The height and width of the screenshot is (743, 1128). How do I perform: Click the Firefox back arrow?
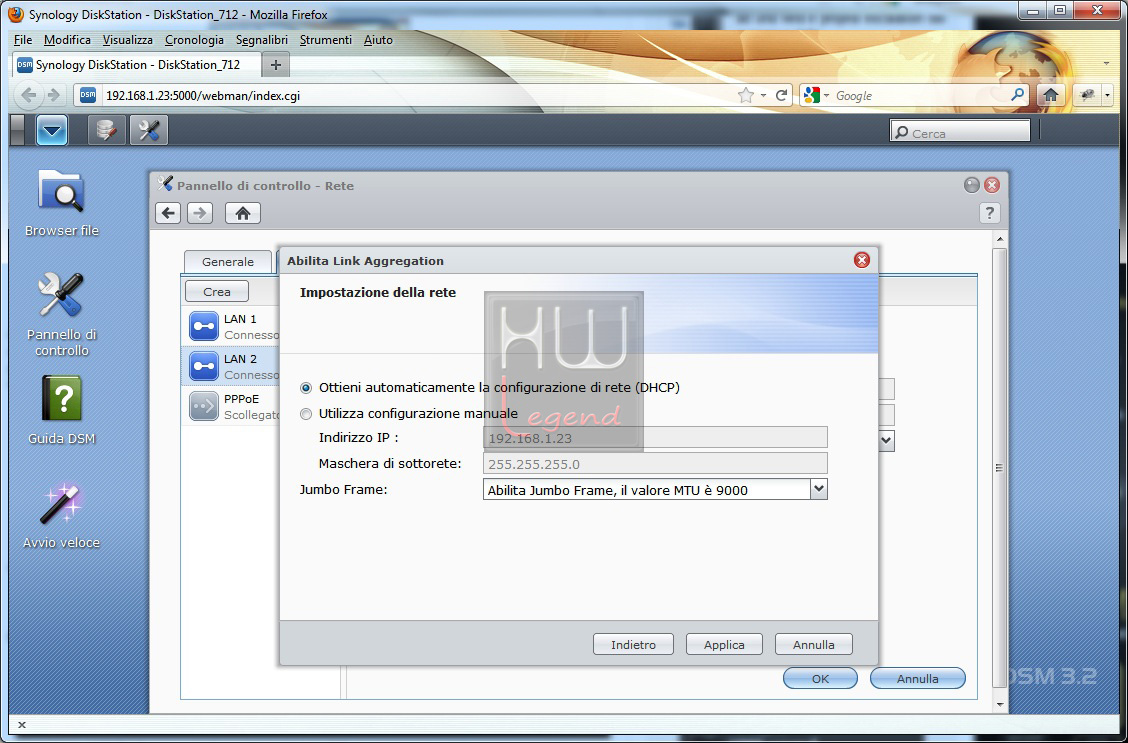(x=29, y=95)
